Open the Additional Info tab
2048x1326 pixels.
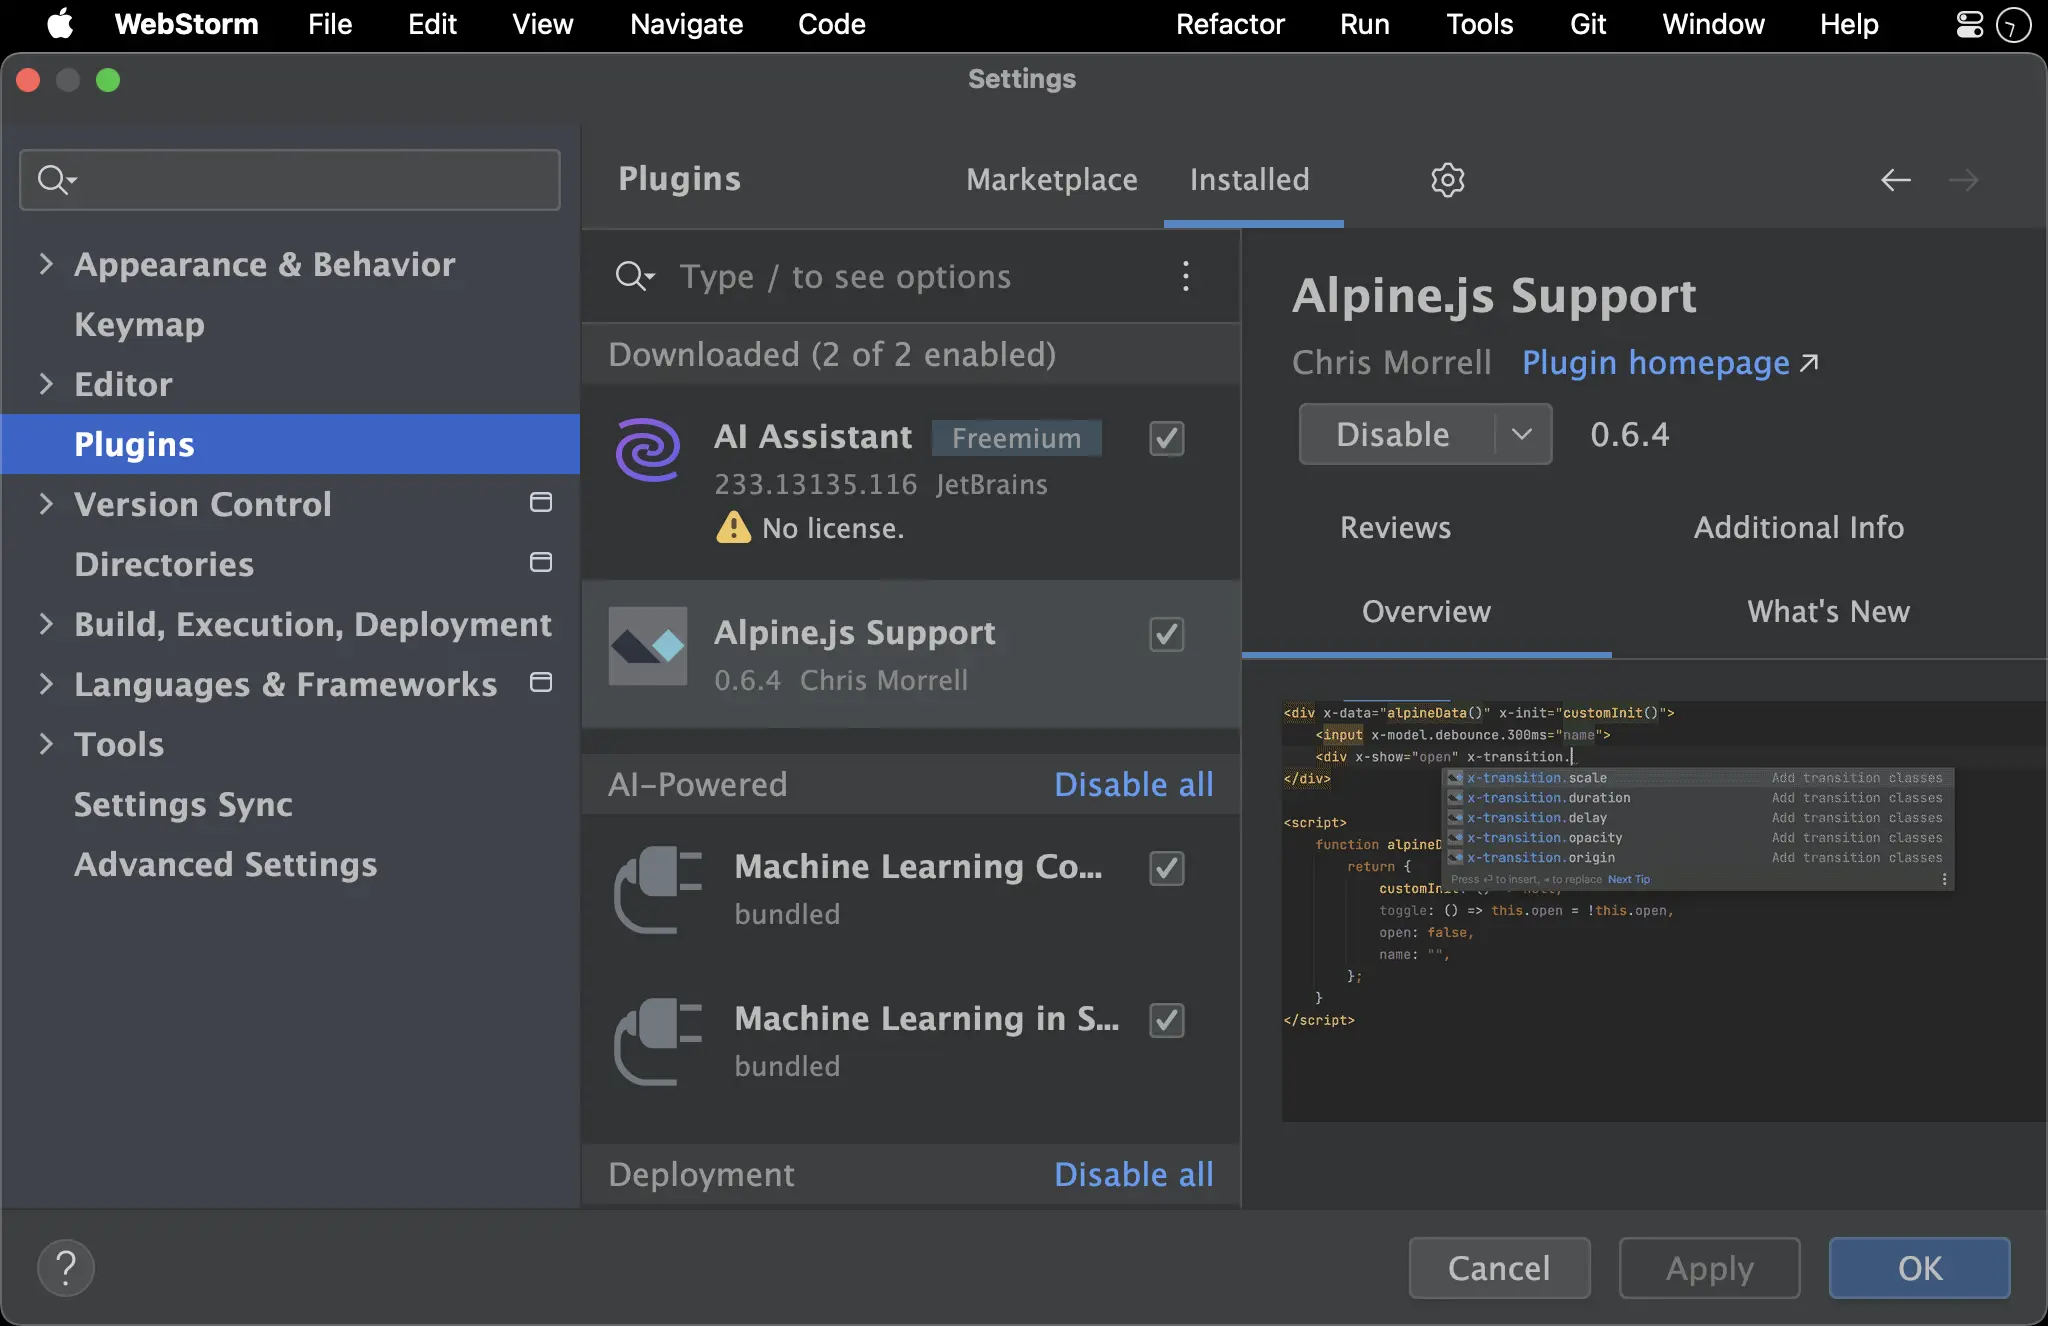[x=1799, y=527]
